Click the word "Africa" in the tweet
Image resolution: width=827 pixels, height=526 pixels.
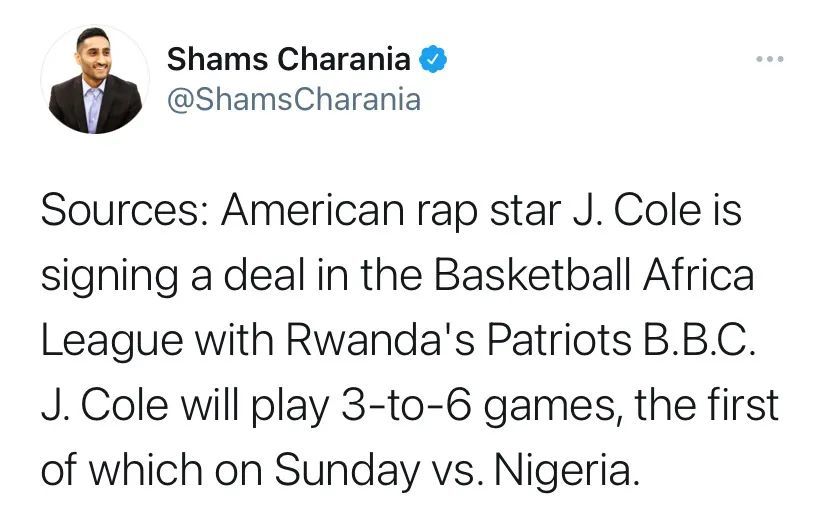698,275
